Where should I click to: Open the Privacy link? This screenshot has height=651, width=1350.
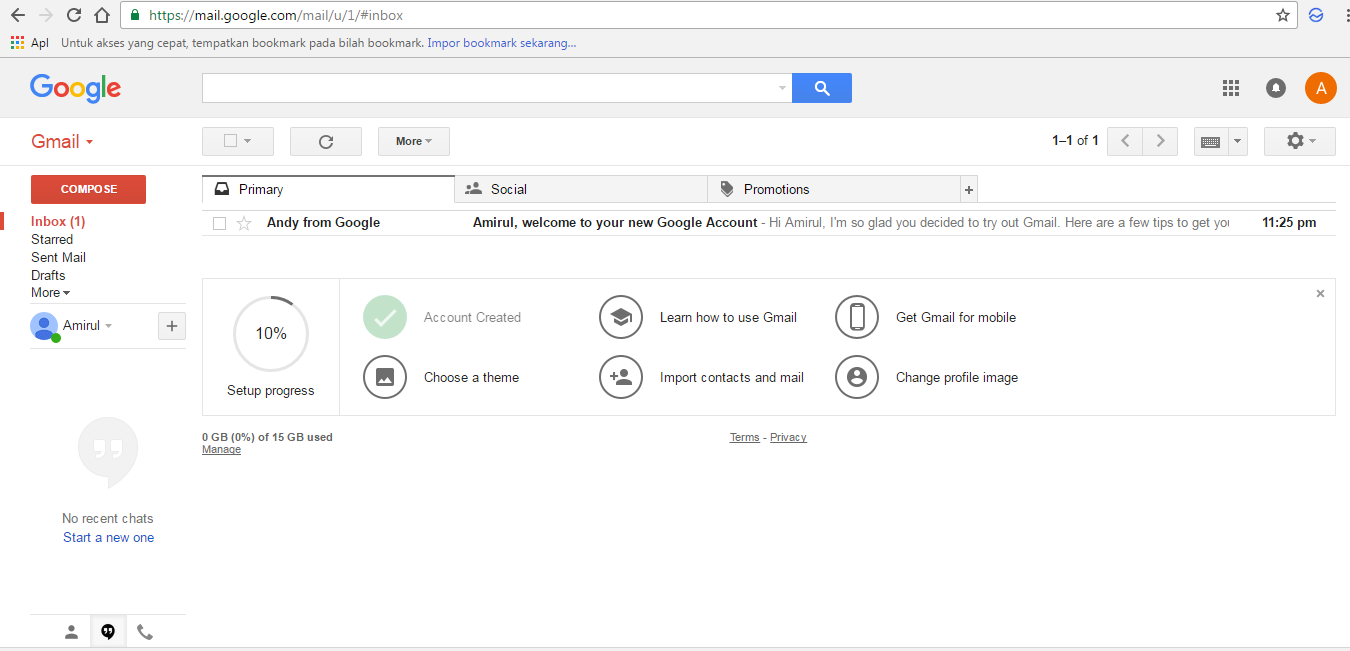788,437
